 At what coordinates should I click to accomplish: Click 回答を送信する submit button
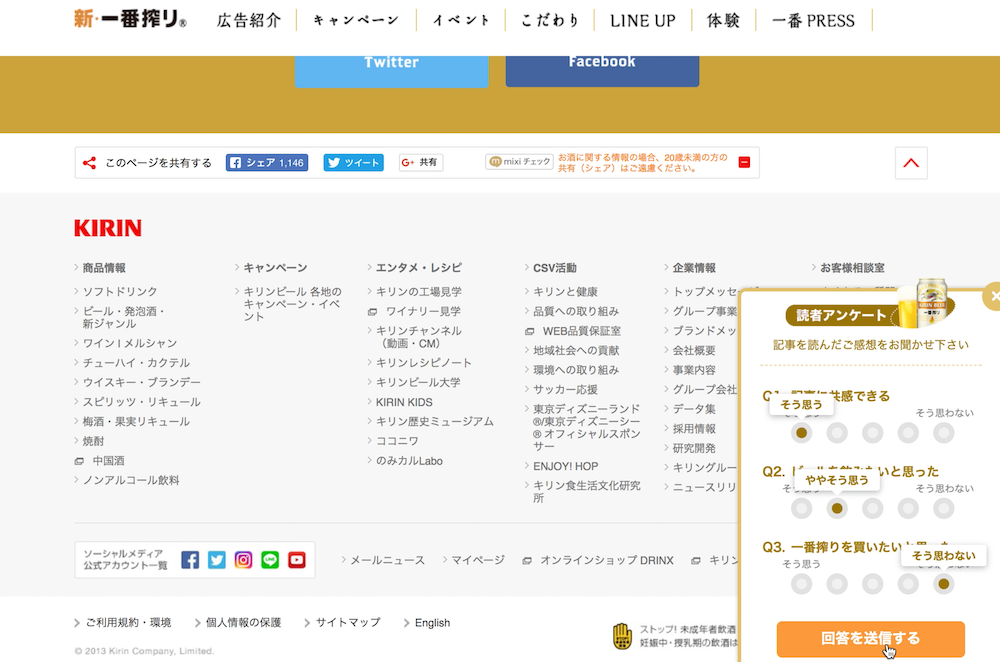click(x=871, y=638)
